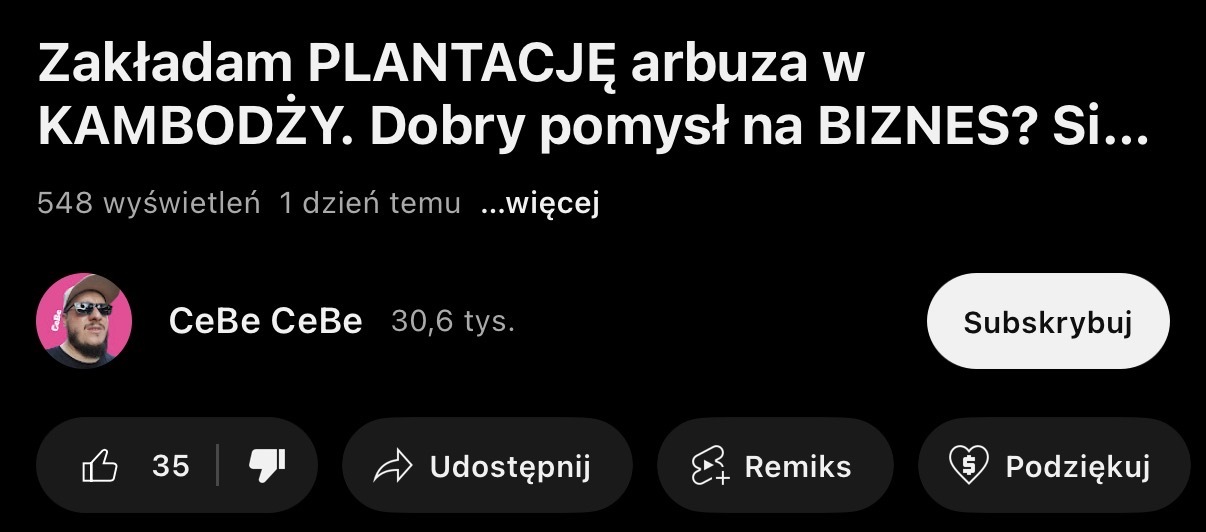This screenshot has height=532, width=1206.
Task: Click the Remiks shorts icon
Action: (x=711, y=467)
